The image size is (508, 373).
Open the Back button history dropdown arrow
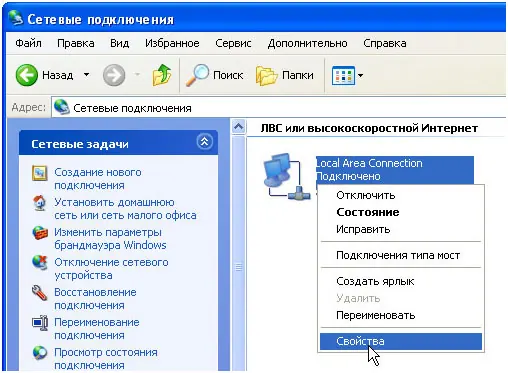pos(86,75)
